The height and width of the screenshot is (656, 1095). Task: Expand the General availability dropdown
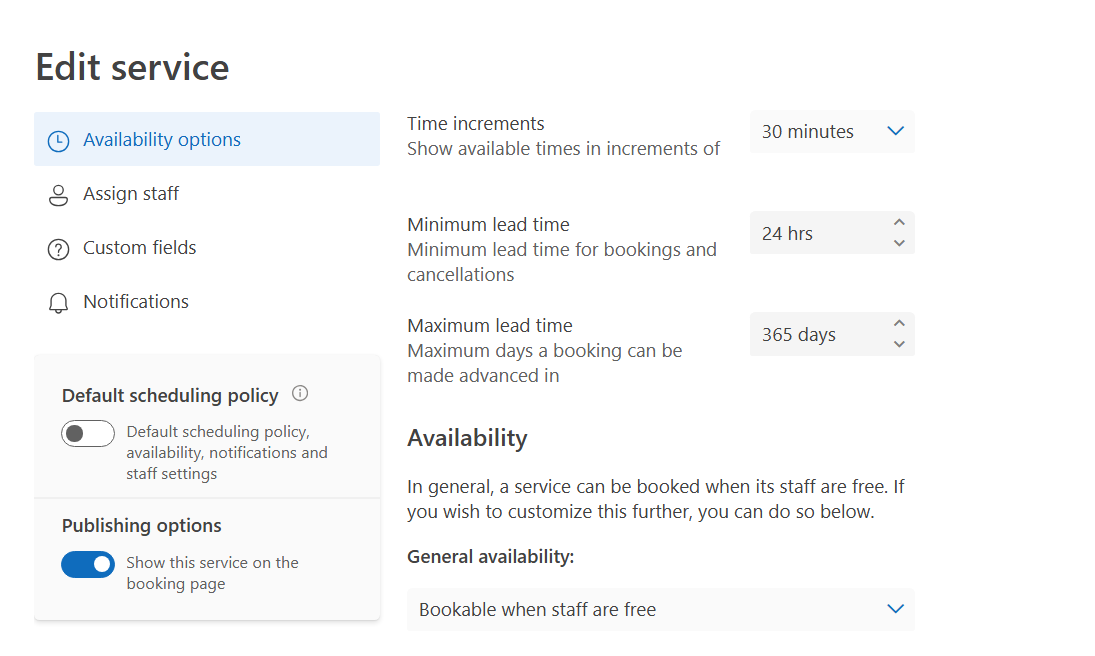click(661, 609)
